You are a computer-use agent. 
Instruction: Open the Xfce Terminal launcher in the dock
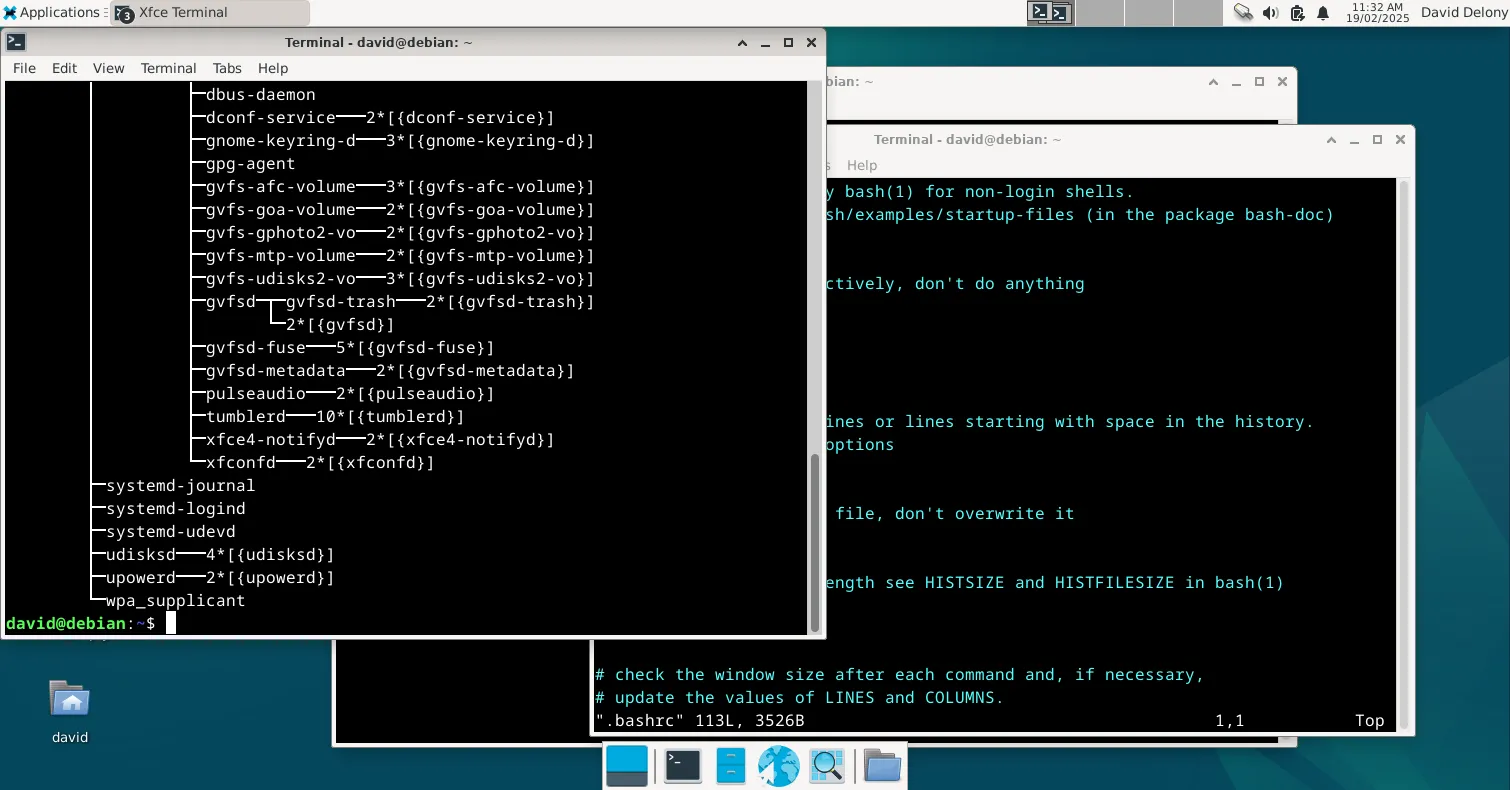tap(681, 765)
